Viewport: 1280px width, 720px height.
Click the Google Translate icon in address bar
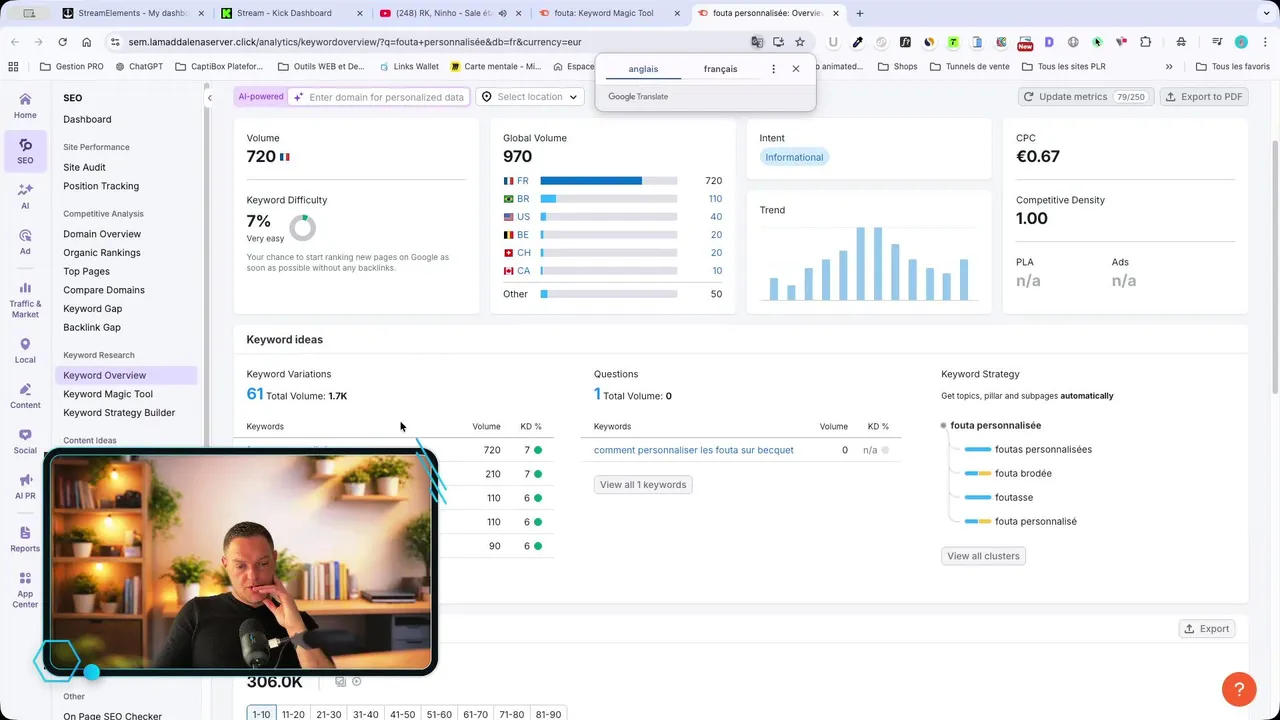point(757,42)
